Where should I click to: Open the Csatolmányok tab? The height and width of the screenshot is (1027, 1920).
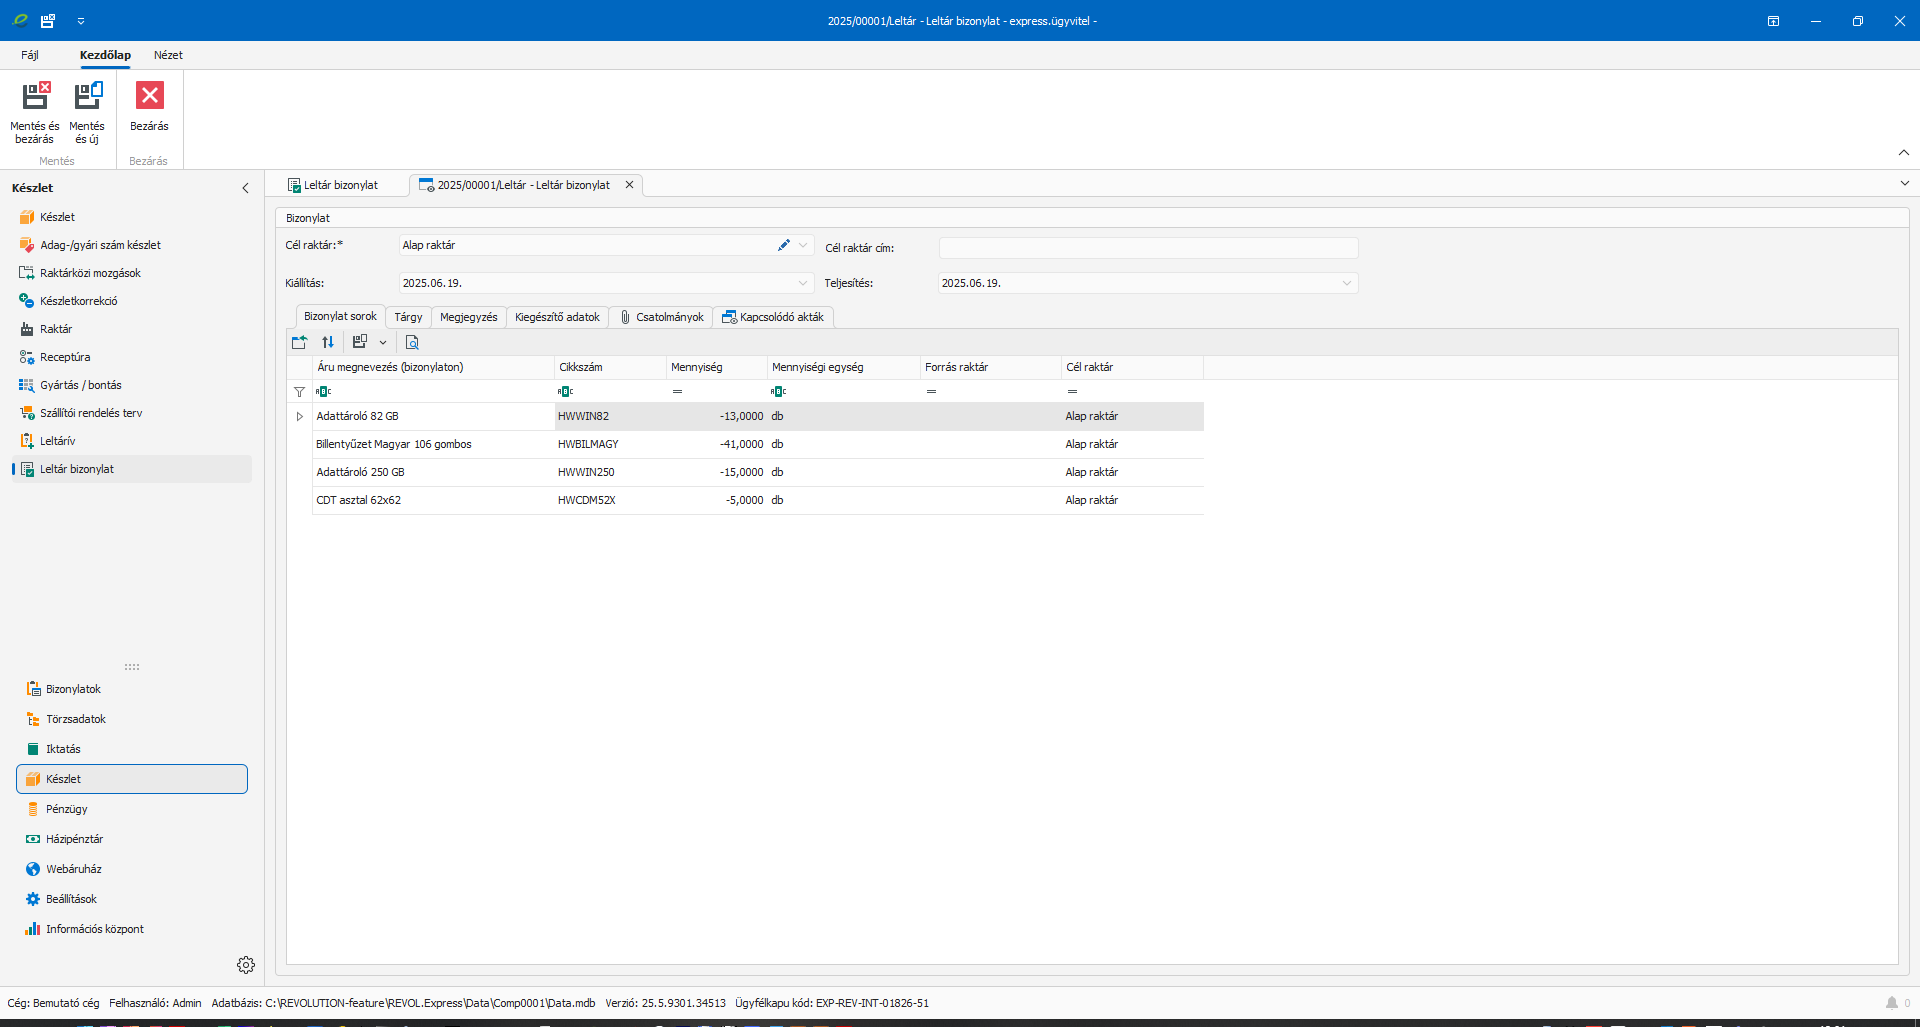tap(662, 317)
